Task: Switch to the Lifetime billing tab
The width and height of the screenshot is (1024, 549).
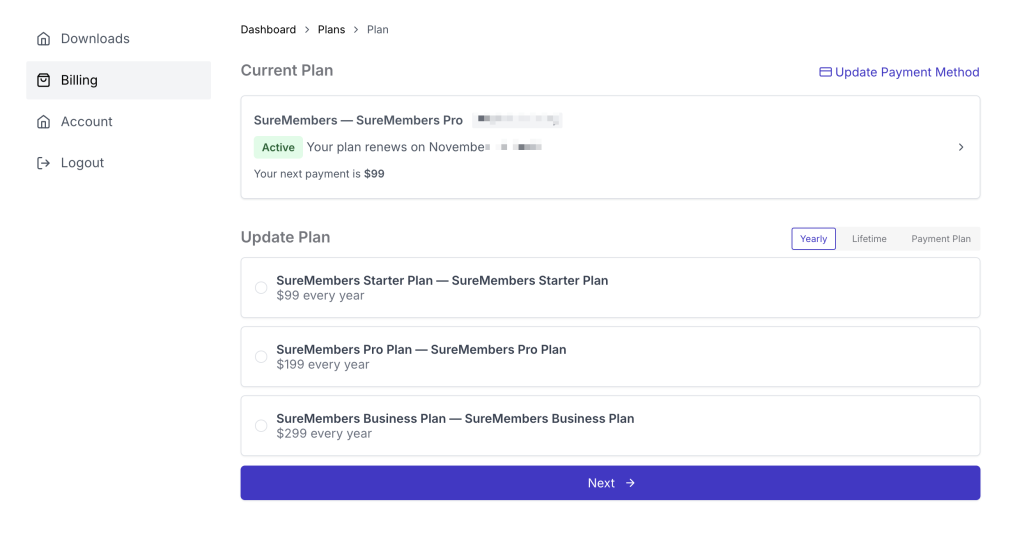Action: [869, 239]
